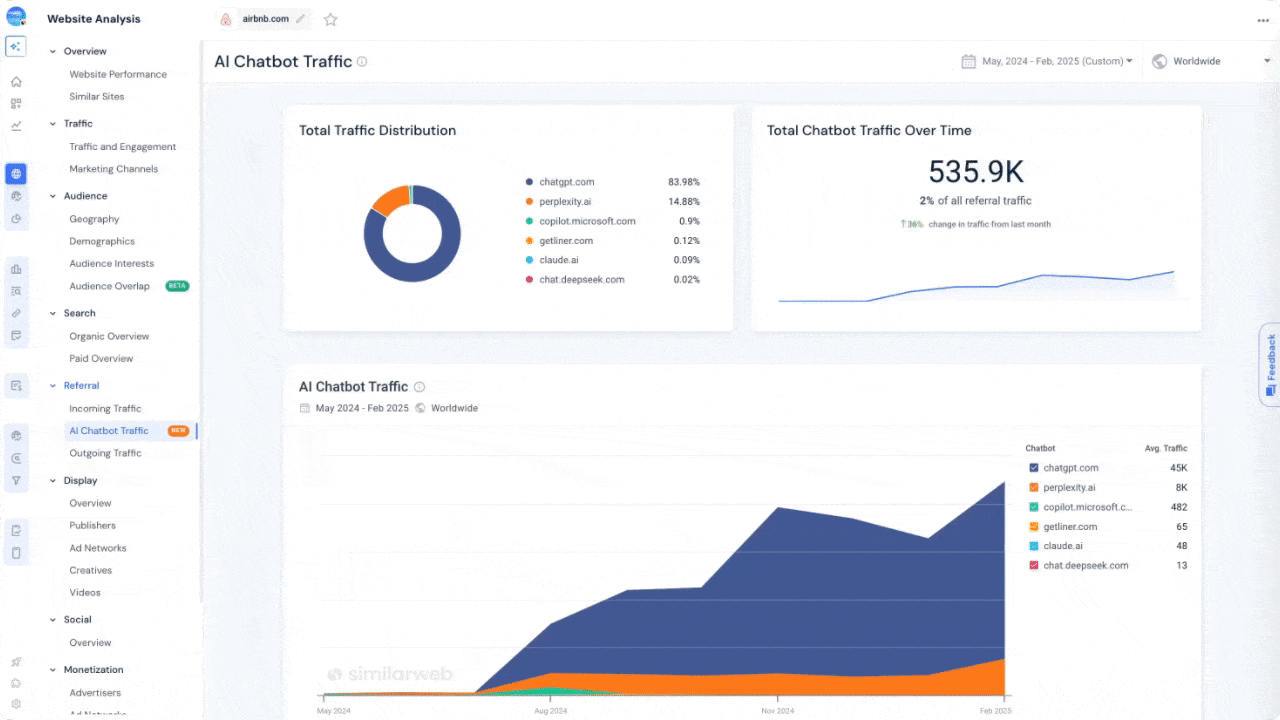This screenshot has height=720, width=1280.
Task: Favorite airbnb.com with the star button
Action: coord(330,19)
